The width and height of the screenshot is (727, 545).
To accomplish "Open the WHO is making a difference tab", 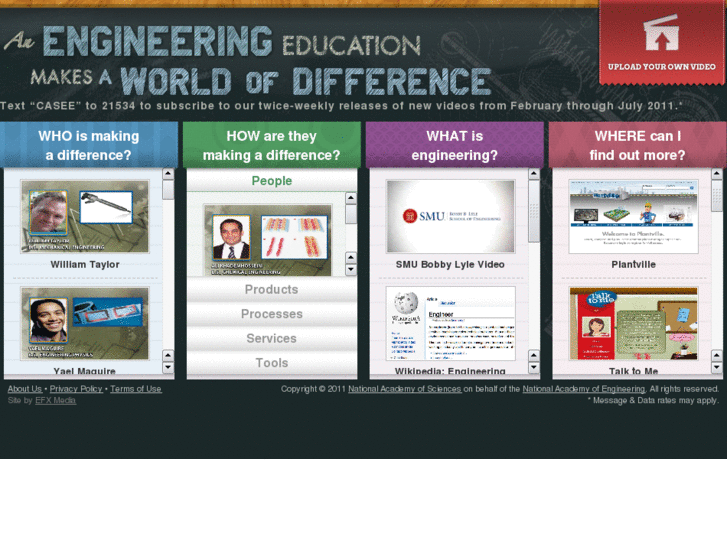I will coord(89,145).
